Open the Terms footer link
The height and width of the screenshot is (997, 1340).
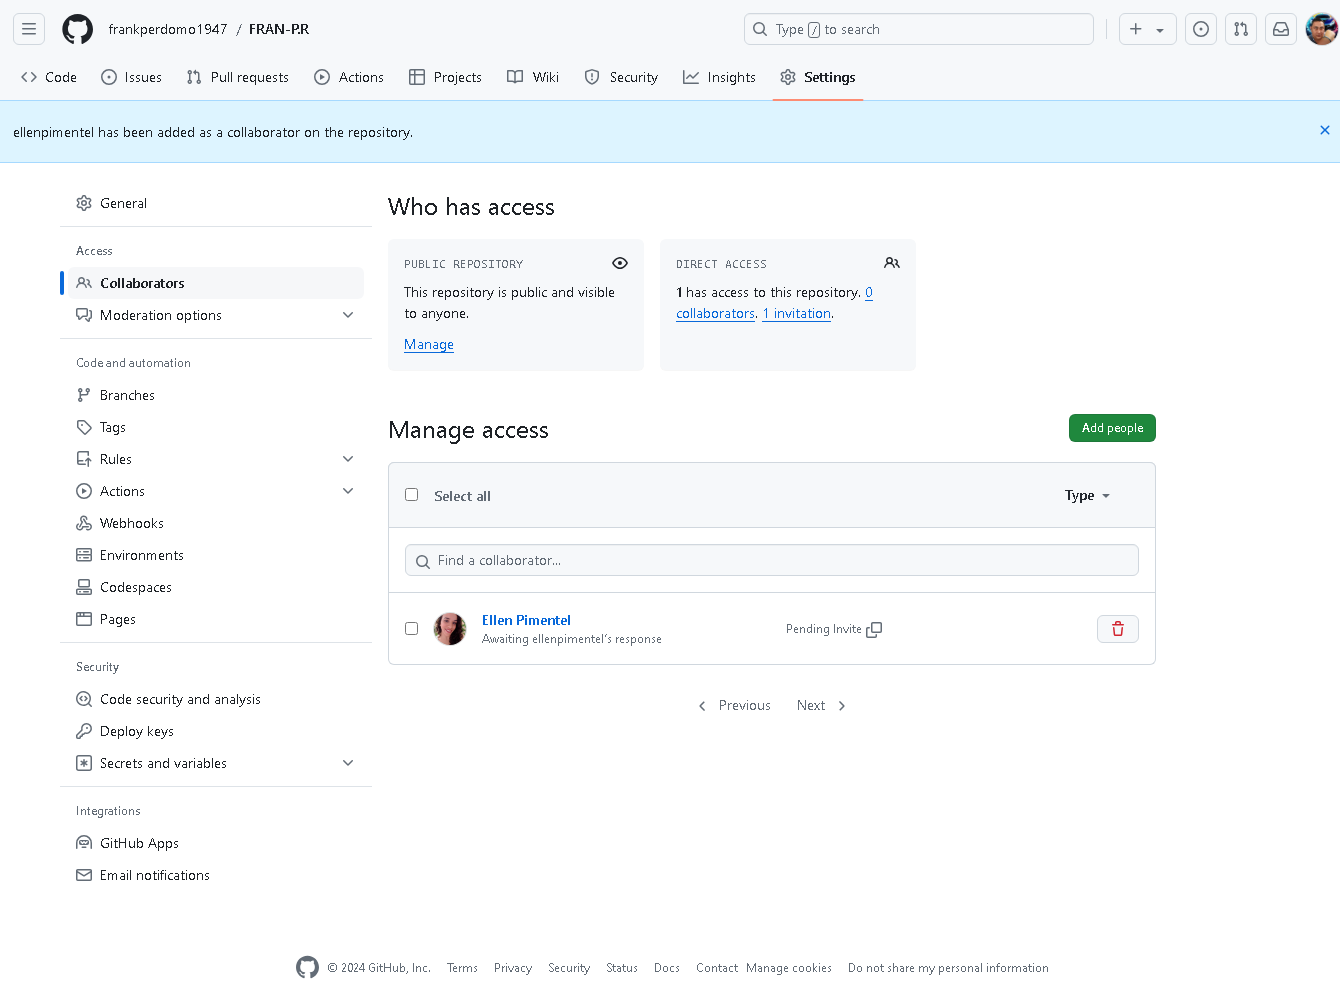462,968
